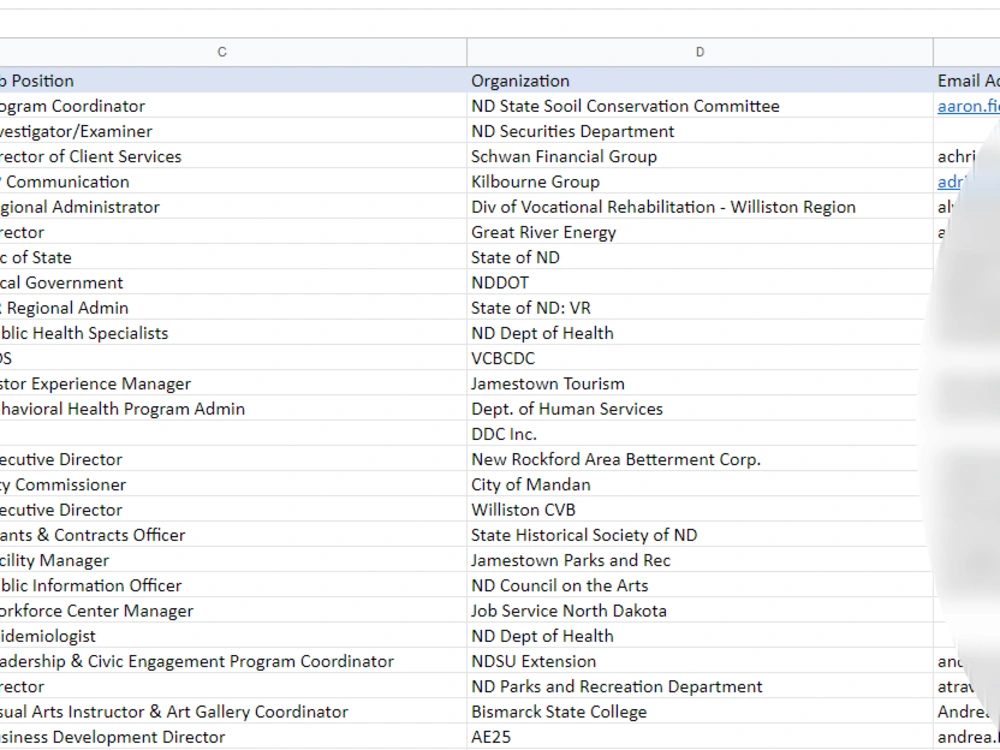The width and height of the screenshot is (1000, 750).
Task: Select Visual Arts Instructor & Art Gallery Coordinator cell
Action: tap(233, 712)
